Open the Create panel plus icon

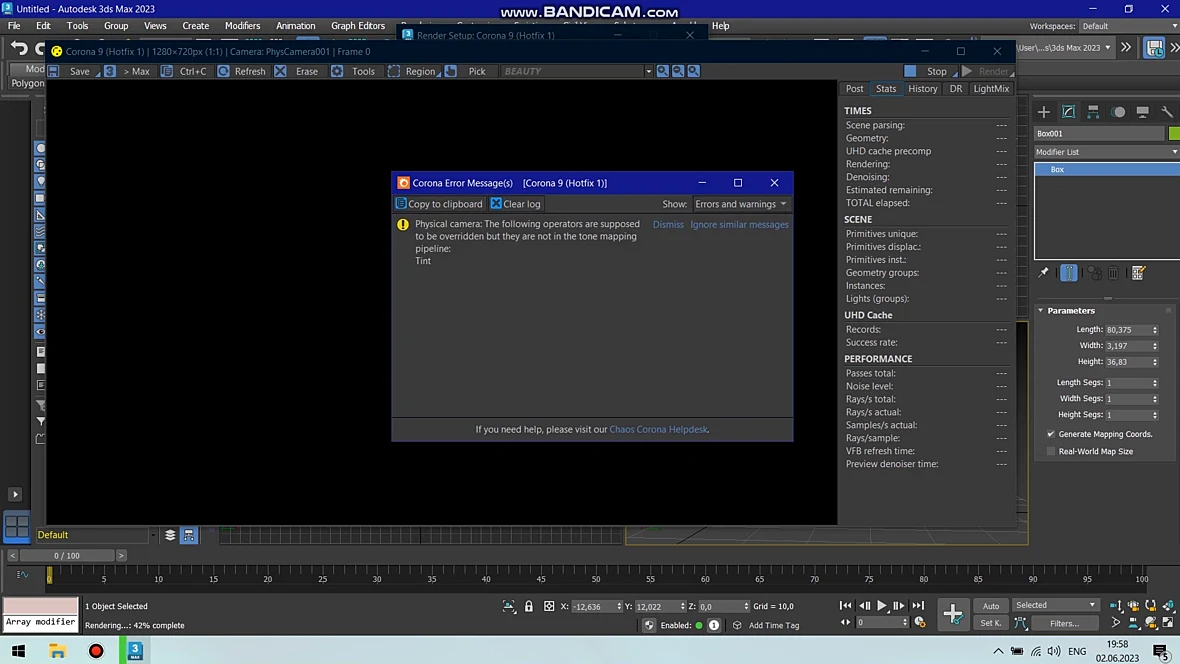(x=1044, y=112)
